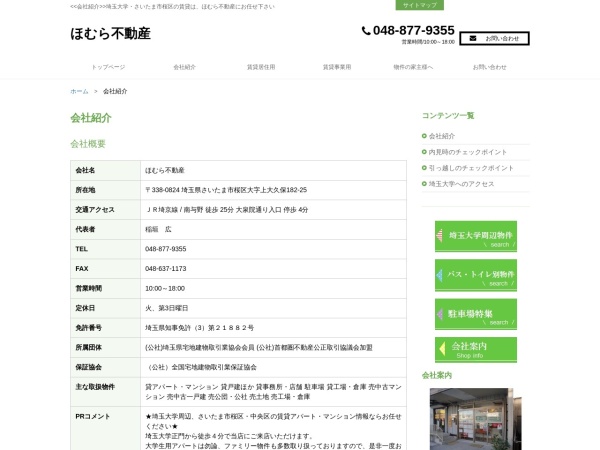Screen dimensions: 600x450
Task: Click the 免許番号 value cell
Action: tap(273, 328)
